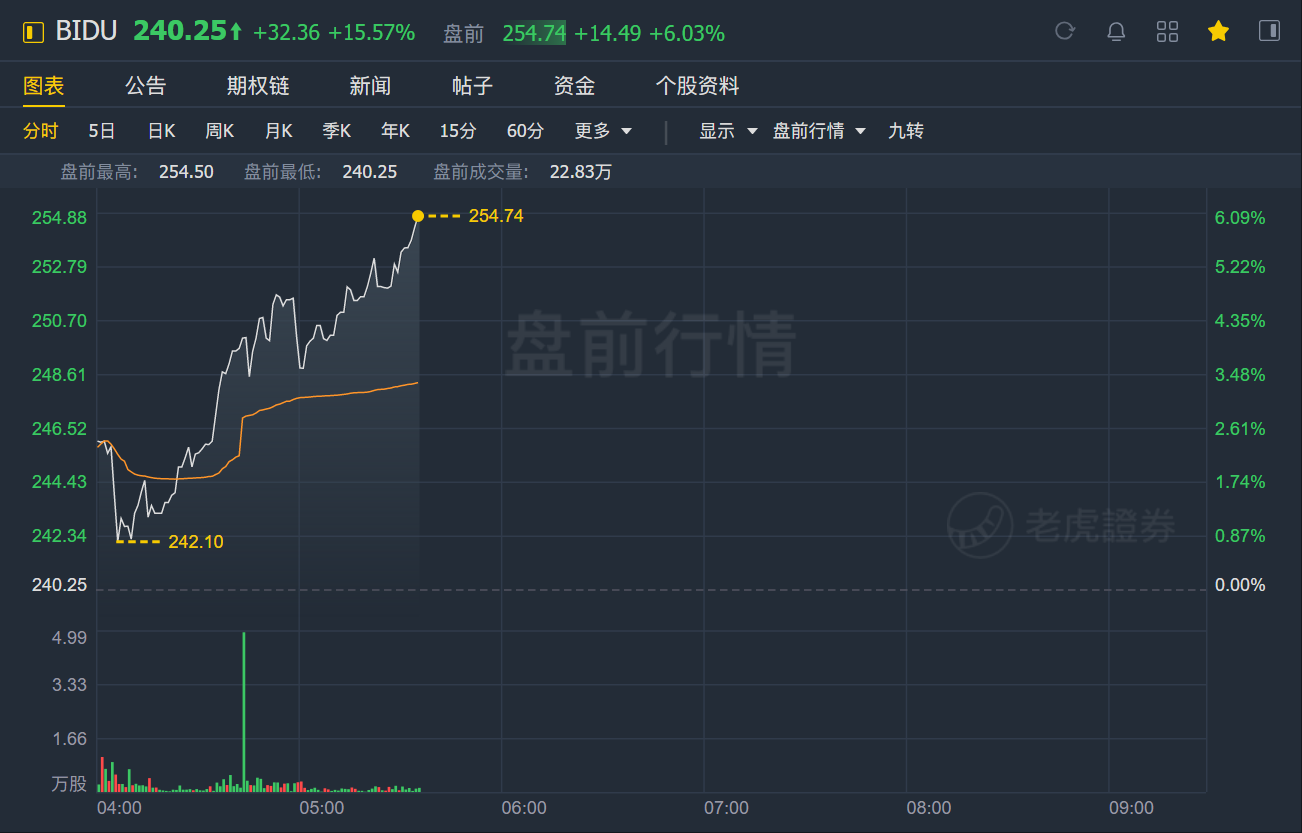The image size is (1302, 833).
Task: Click the 240.25 last price
Action: 181,31
